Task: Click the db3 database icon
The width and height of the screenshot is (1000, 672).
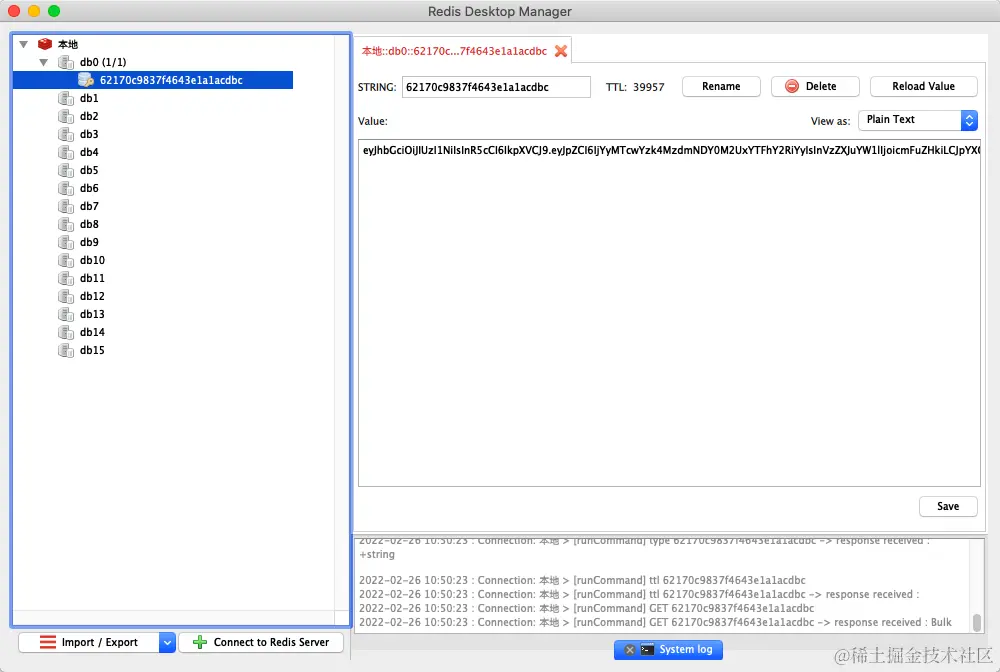Action: pos(66,134)
